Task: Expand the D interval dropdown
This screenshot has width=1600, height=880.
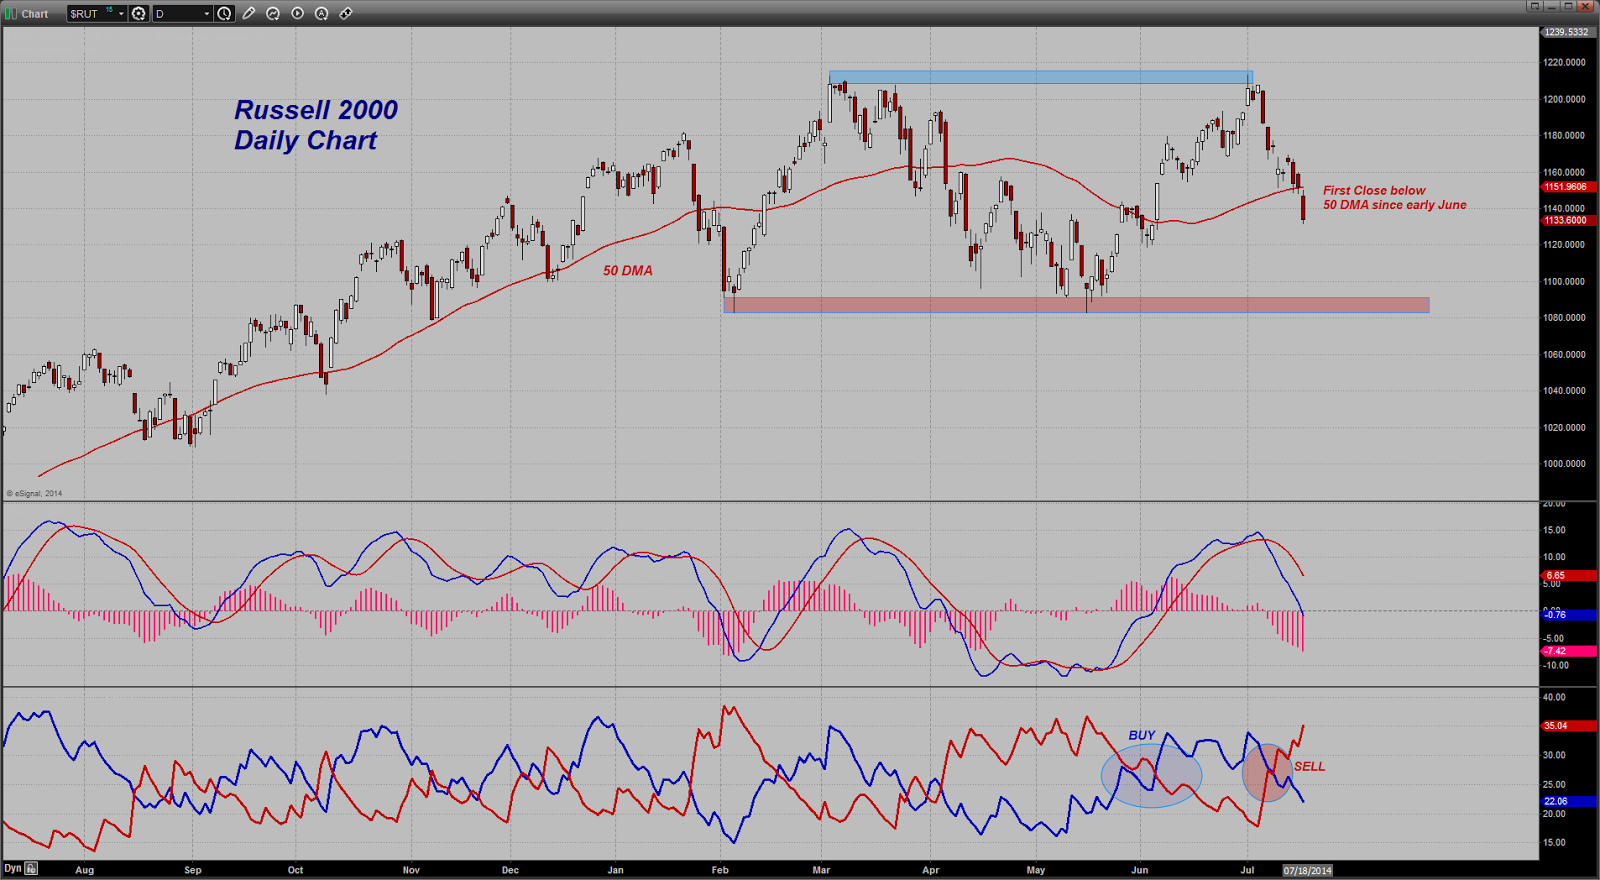Action: [x=207, y=14]
